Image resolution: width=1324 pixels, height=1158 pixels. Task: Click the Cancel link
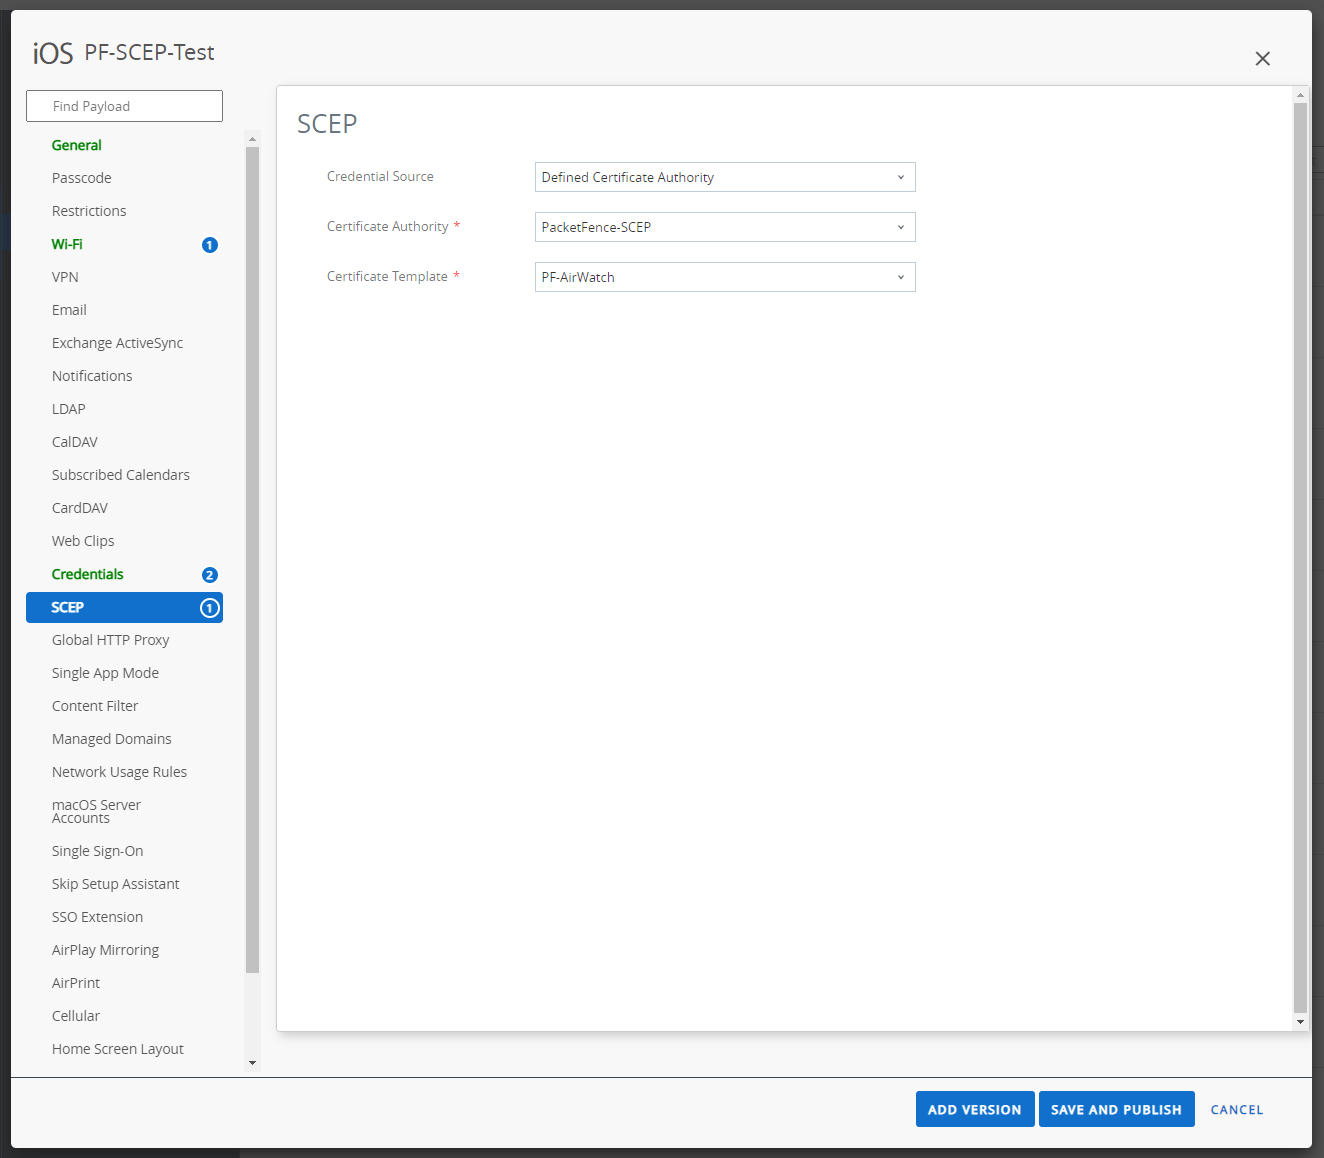1236,1109
